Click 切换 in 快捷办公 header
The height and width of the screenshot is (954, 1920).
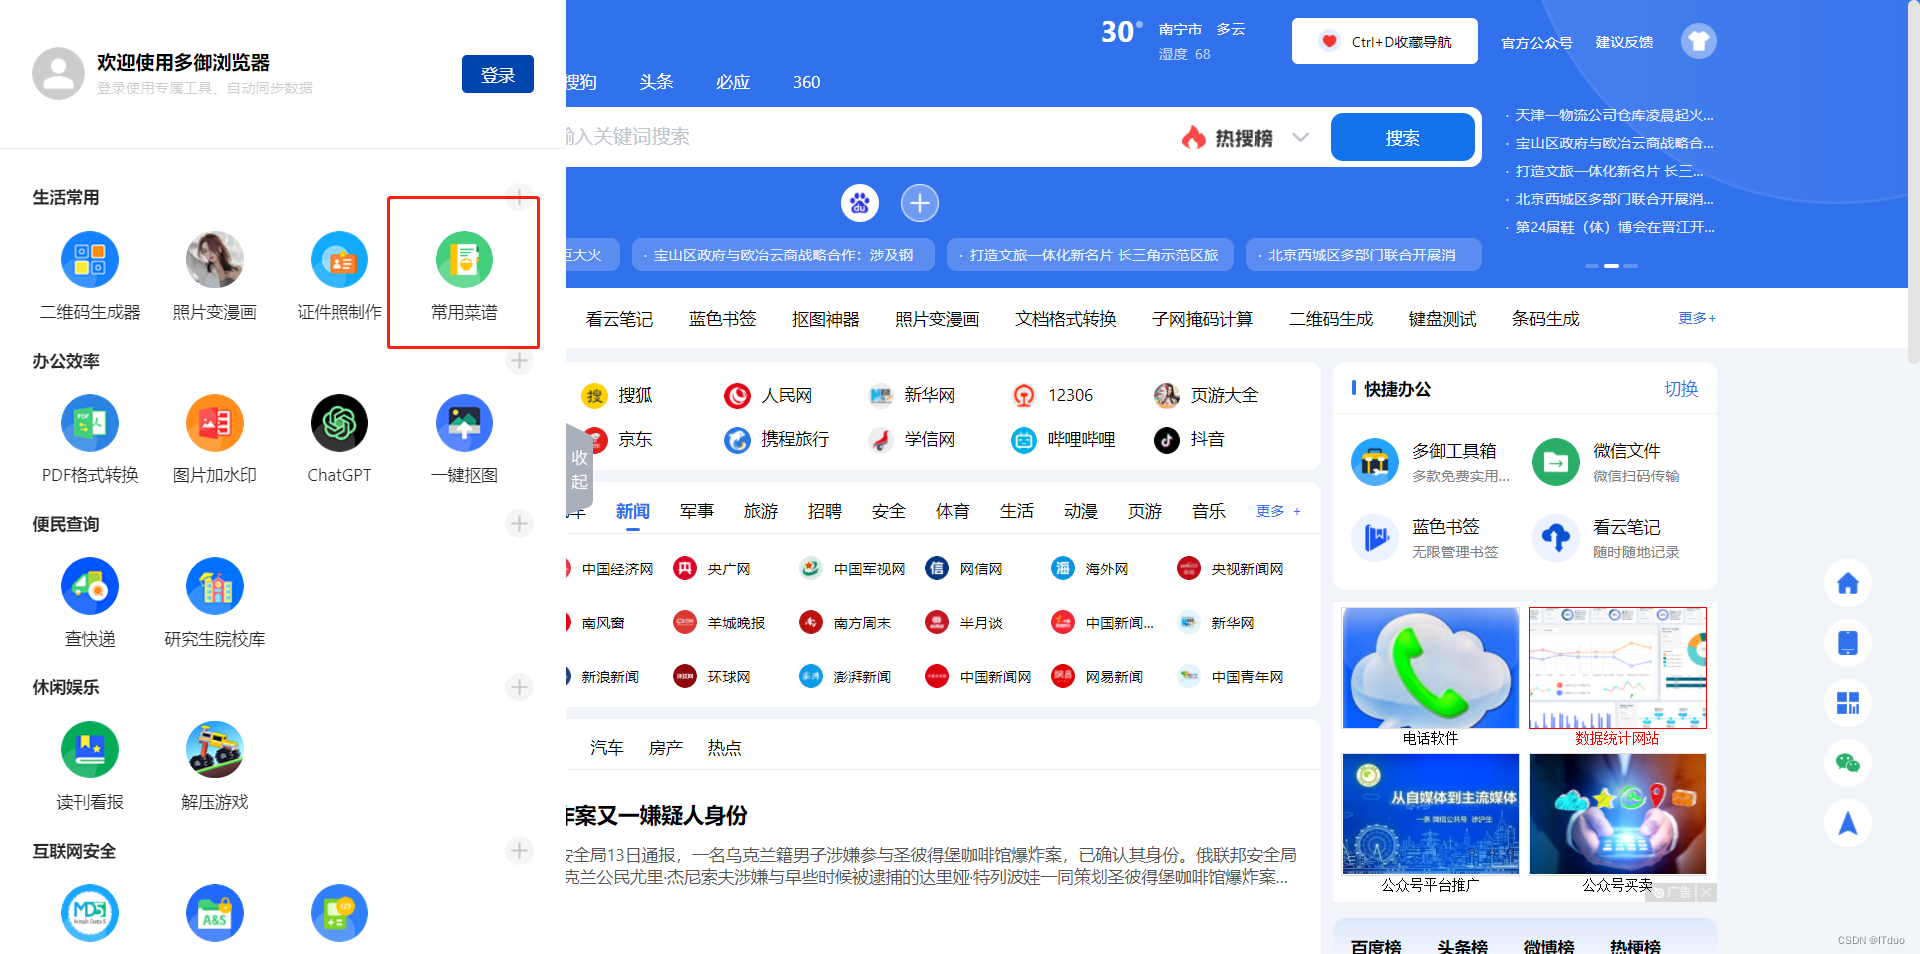pyautogui.click(x=1681, y=388)
